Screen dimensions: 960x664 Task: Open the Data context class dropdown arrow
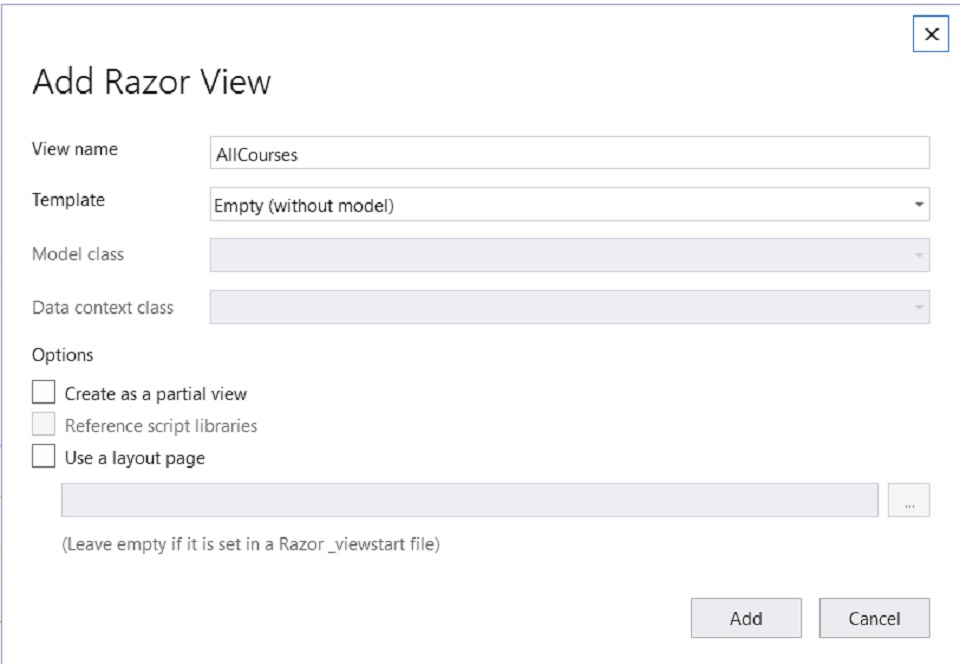click(x=918, y=307)
